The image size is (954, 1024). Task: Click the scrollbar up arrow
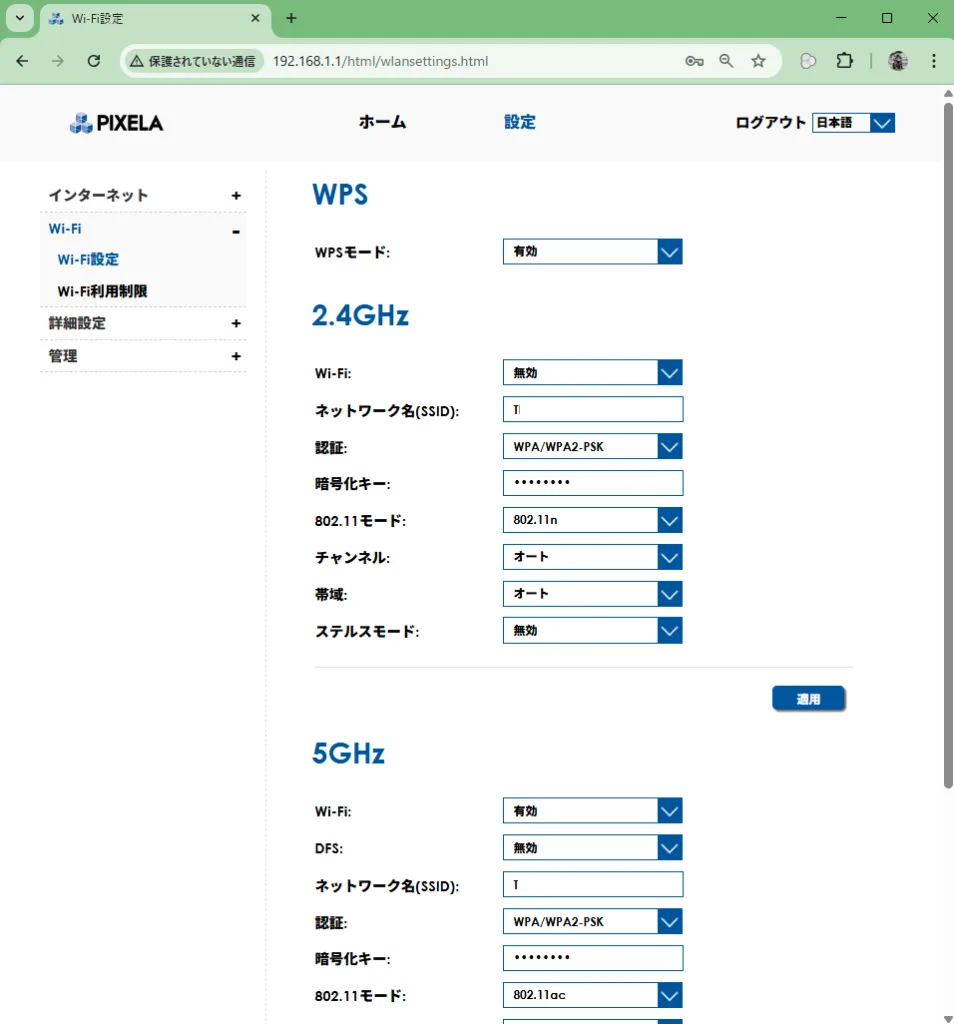948,93
